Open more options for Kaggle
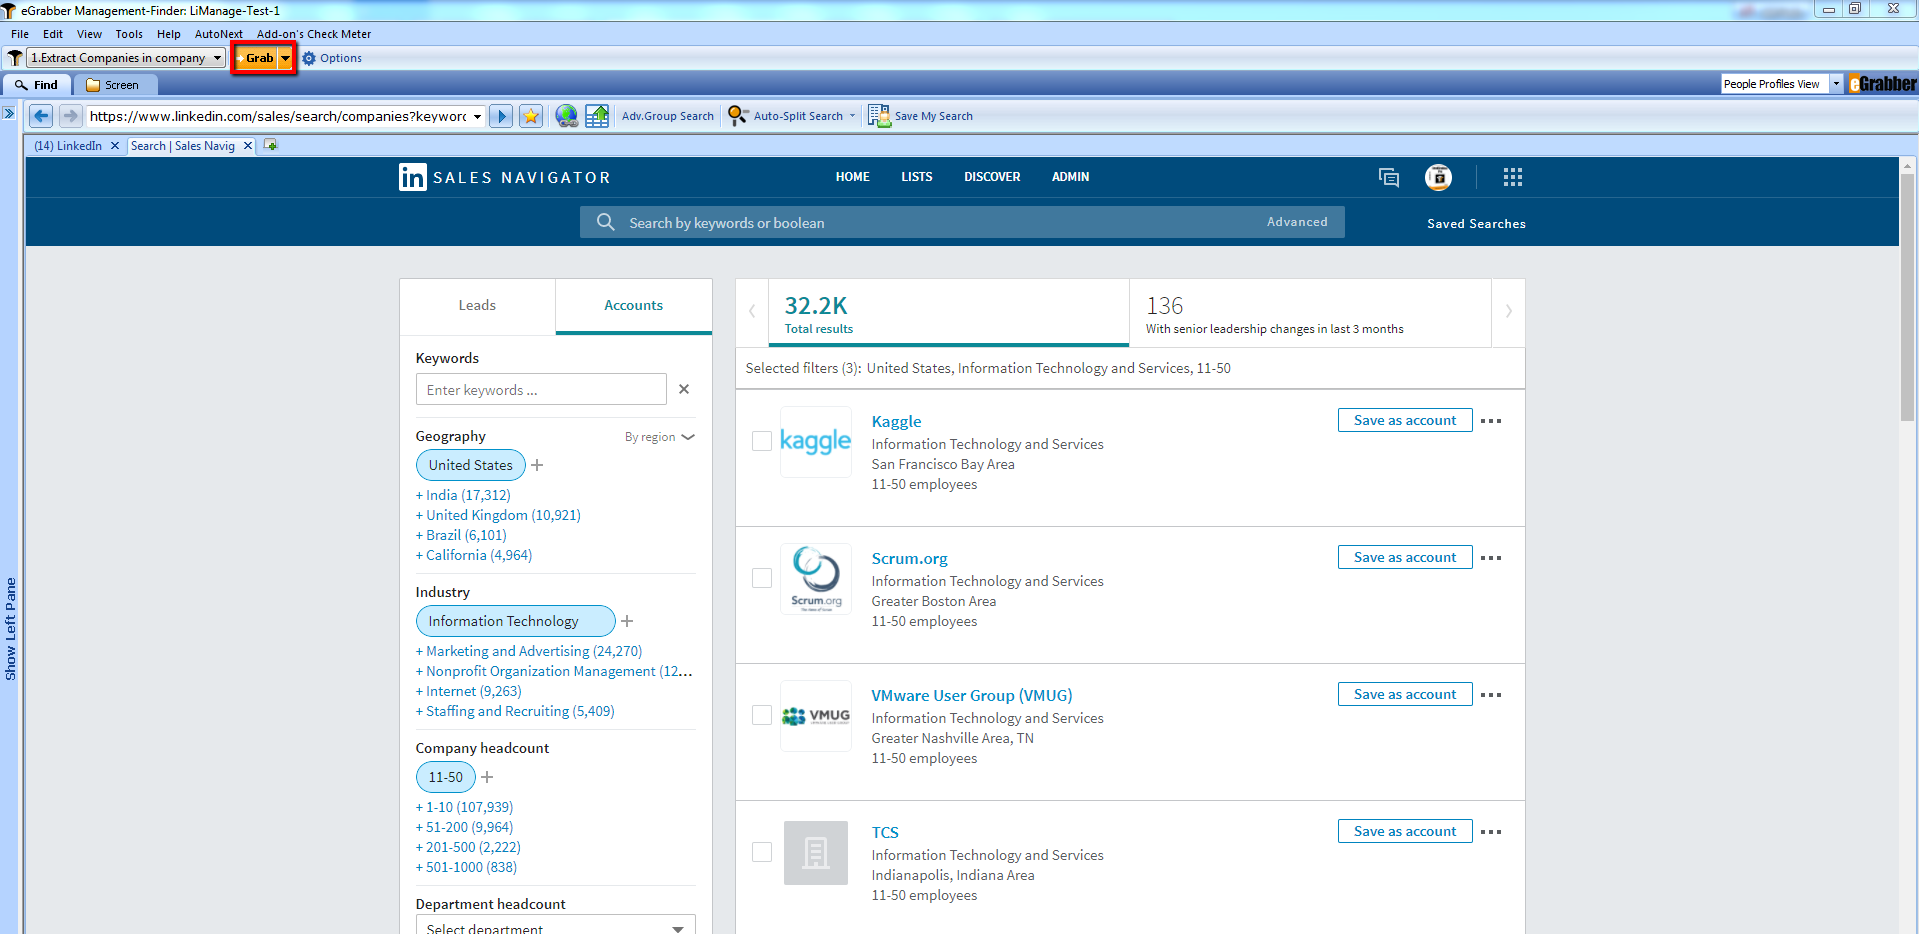1919x934 pixels. pos(1491,421)
